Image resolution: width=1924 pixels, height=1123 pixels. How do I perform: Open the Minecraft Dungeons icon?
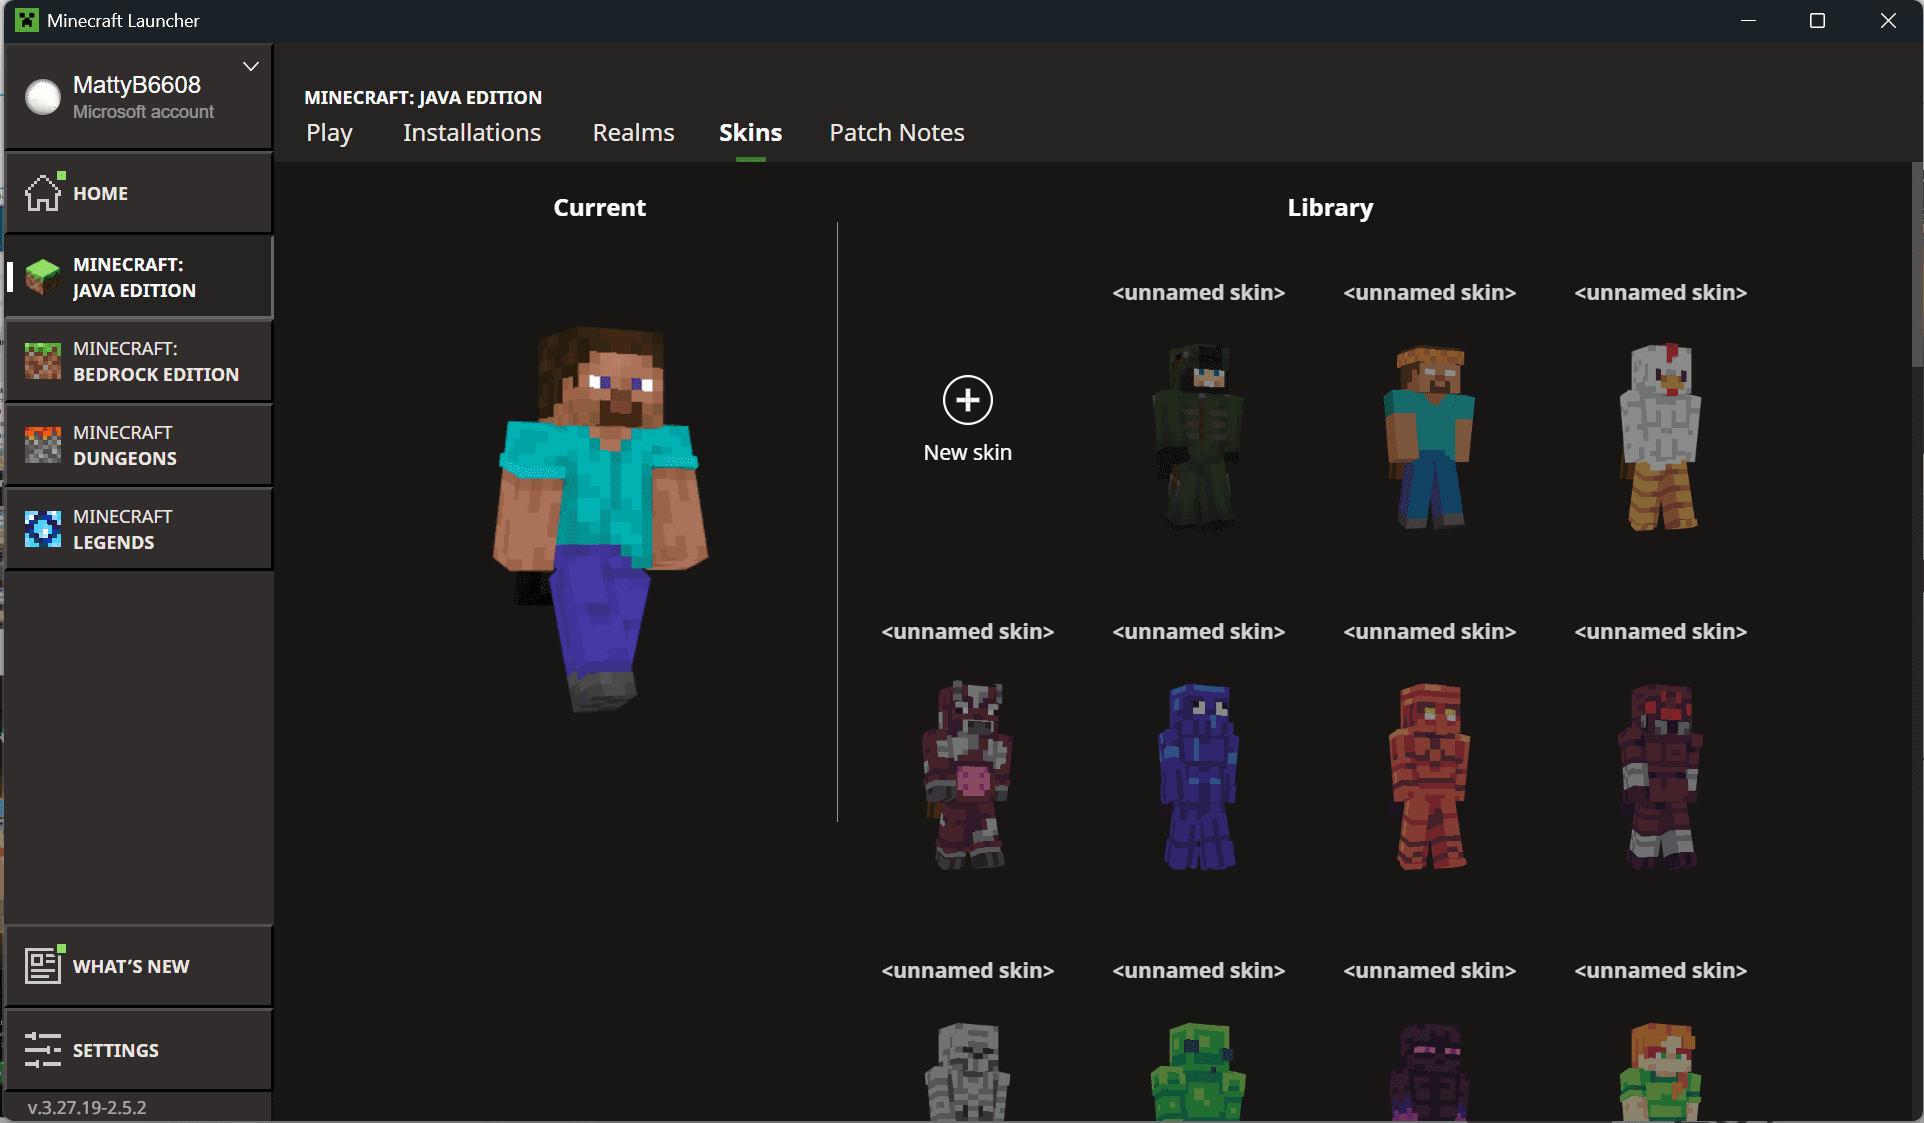[43, 445]
